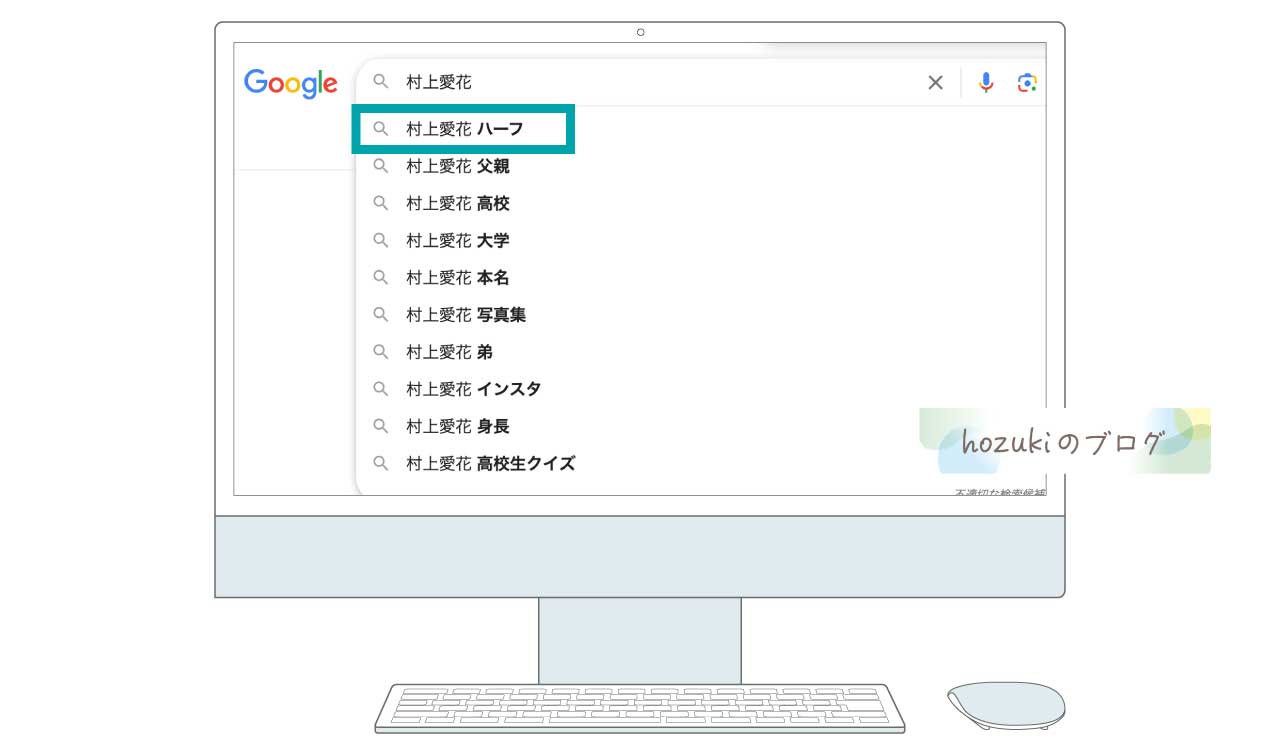Click magnifier icon beside インスタ suggestion
The width and height of the screenshot is (1280, 750).
(x=380, y=389)
